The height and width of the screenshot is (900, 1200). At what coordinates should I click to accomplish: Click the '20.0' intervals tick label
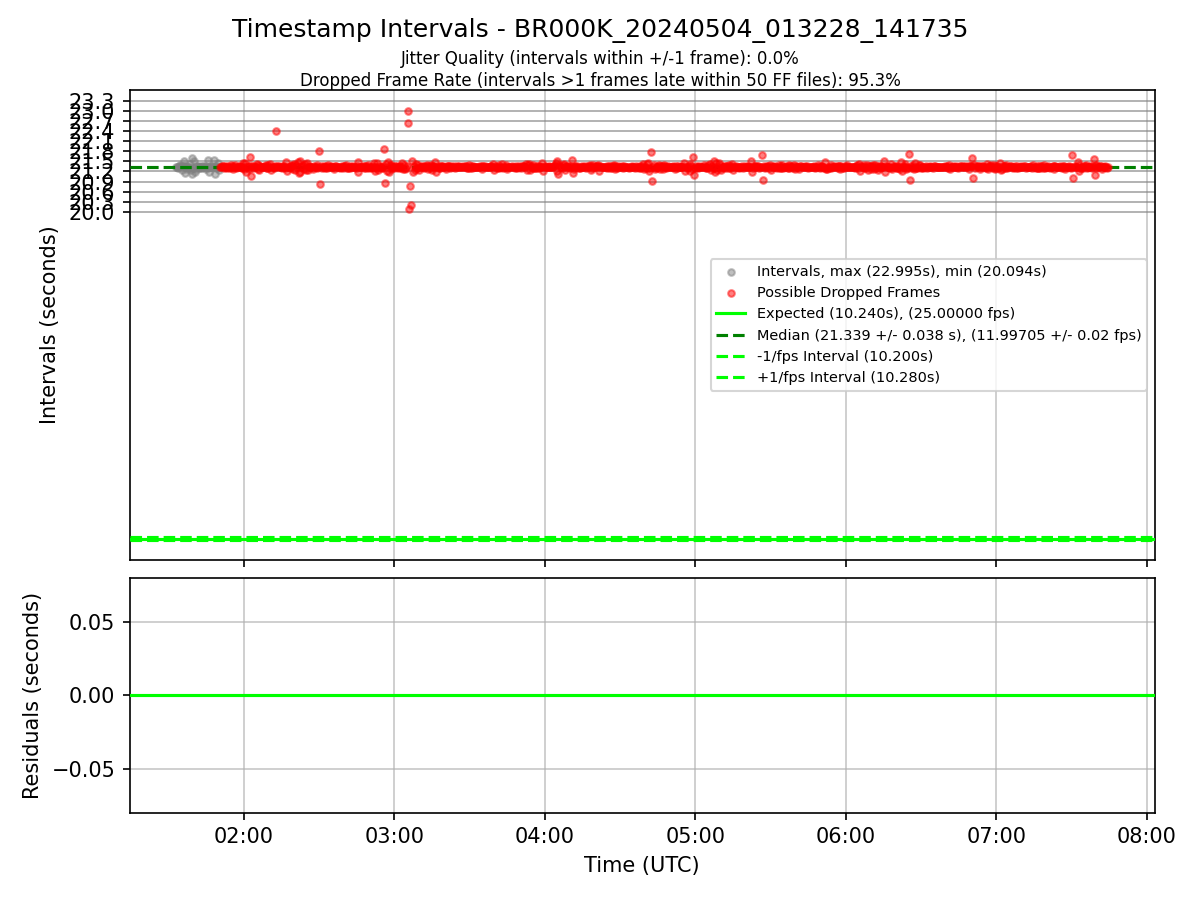click(x=92, y=212)
